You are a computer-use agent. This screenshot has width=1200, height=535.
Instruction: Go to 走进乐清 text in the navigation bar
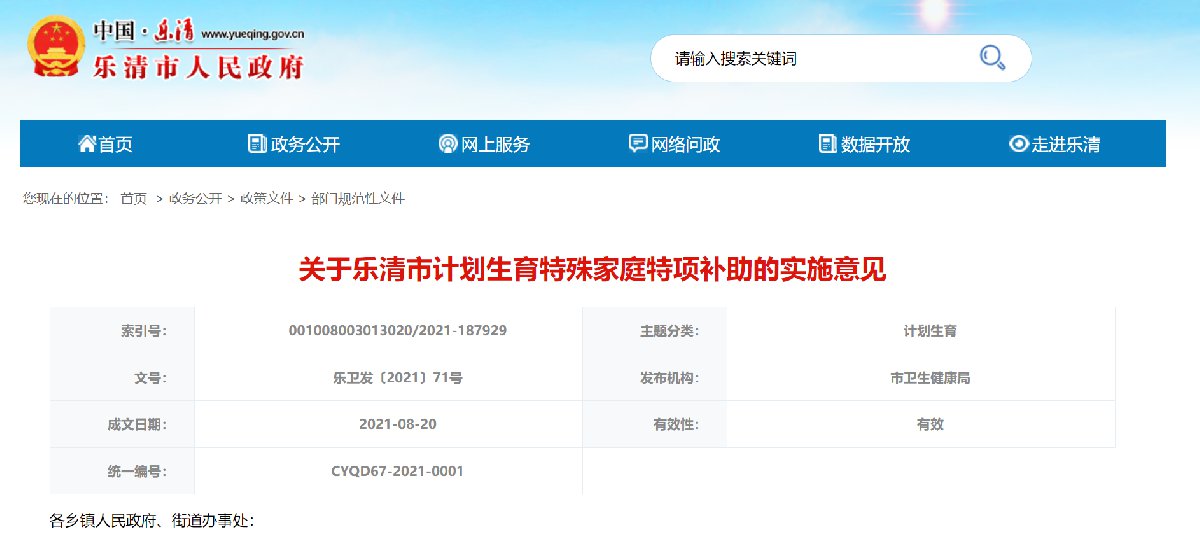point(1066,145)
